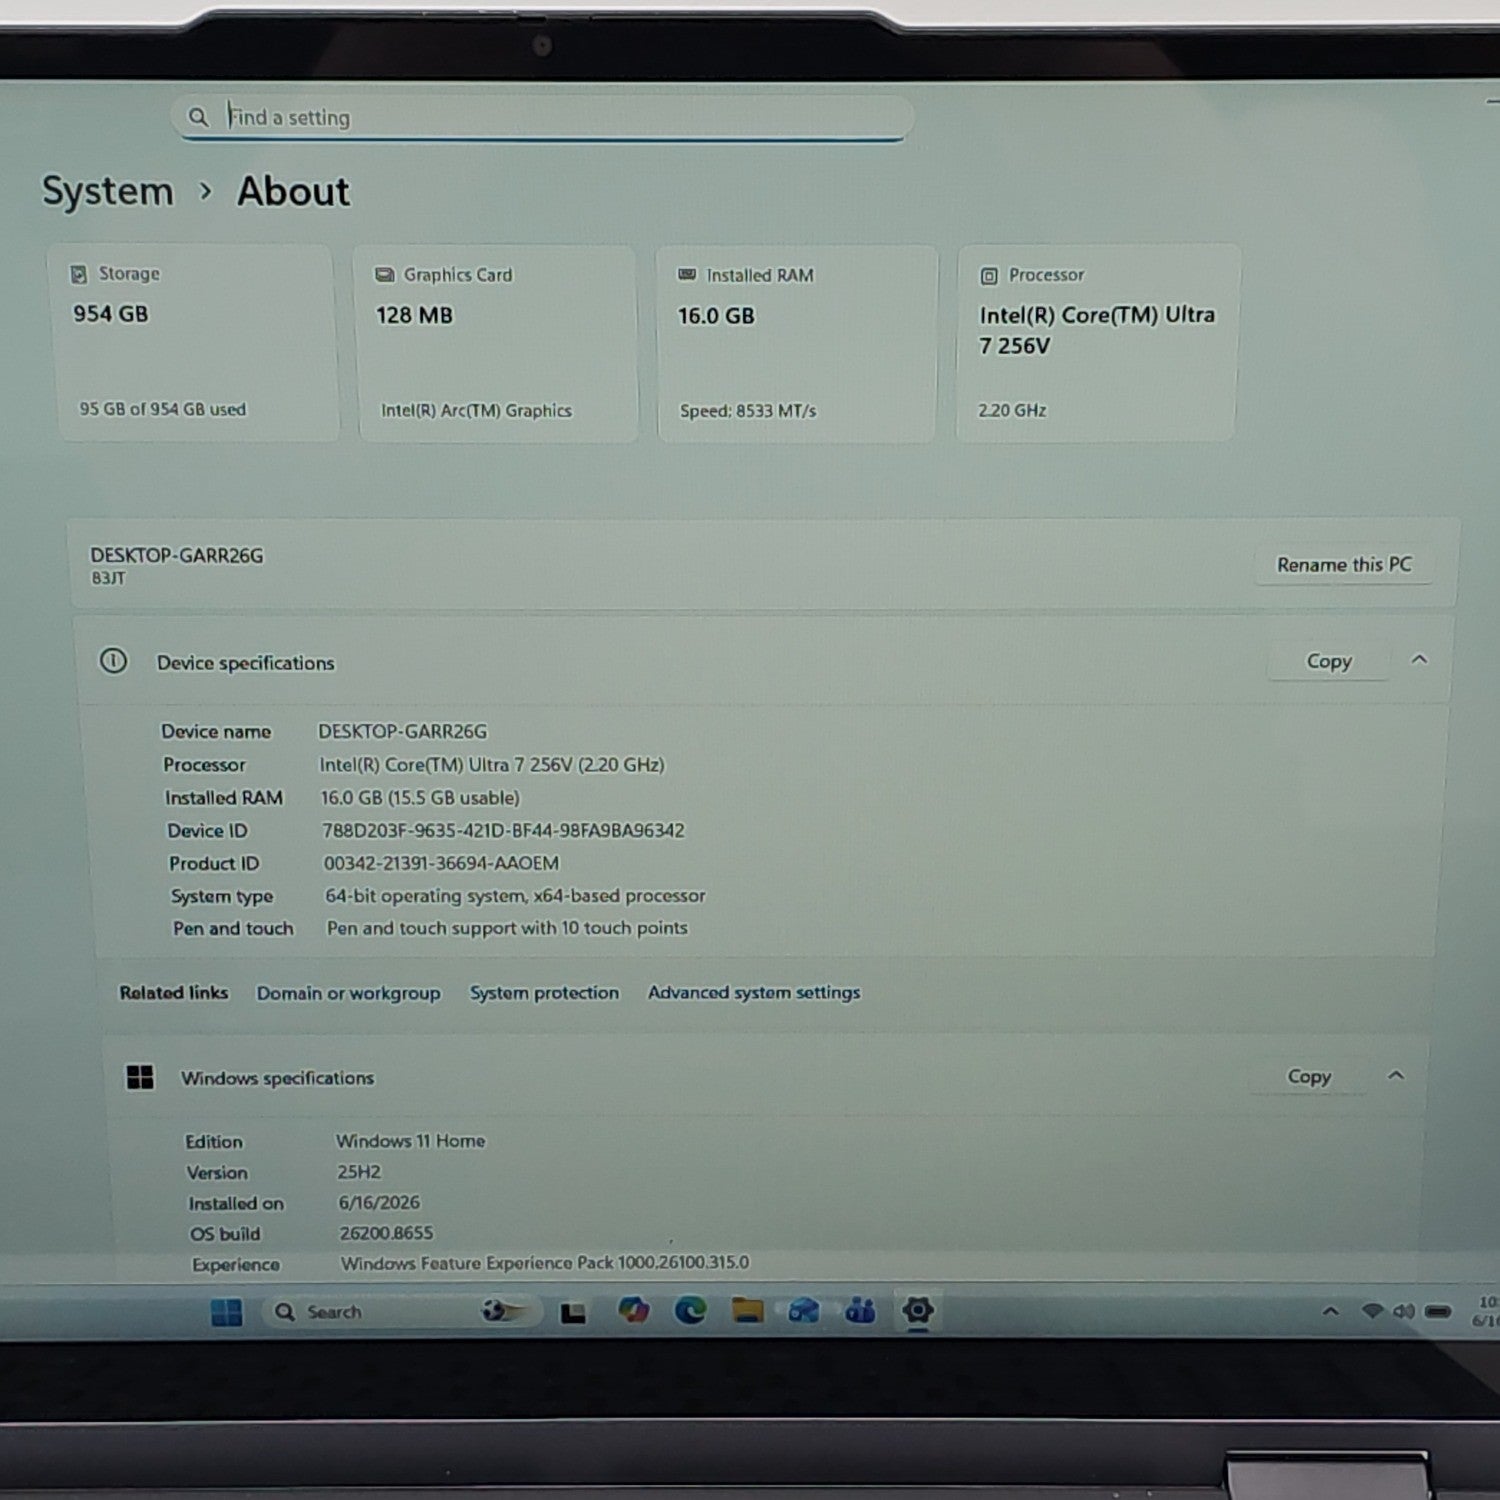The width and height of the screenshot is (1500, 1500).
Task: Select Device ID value 788D203F-9635-421D-BF44-98FA9BA96342
Action: click(x=503, y=830)
